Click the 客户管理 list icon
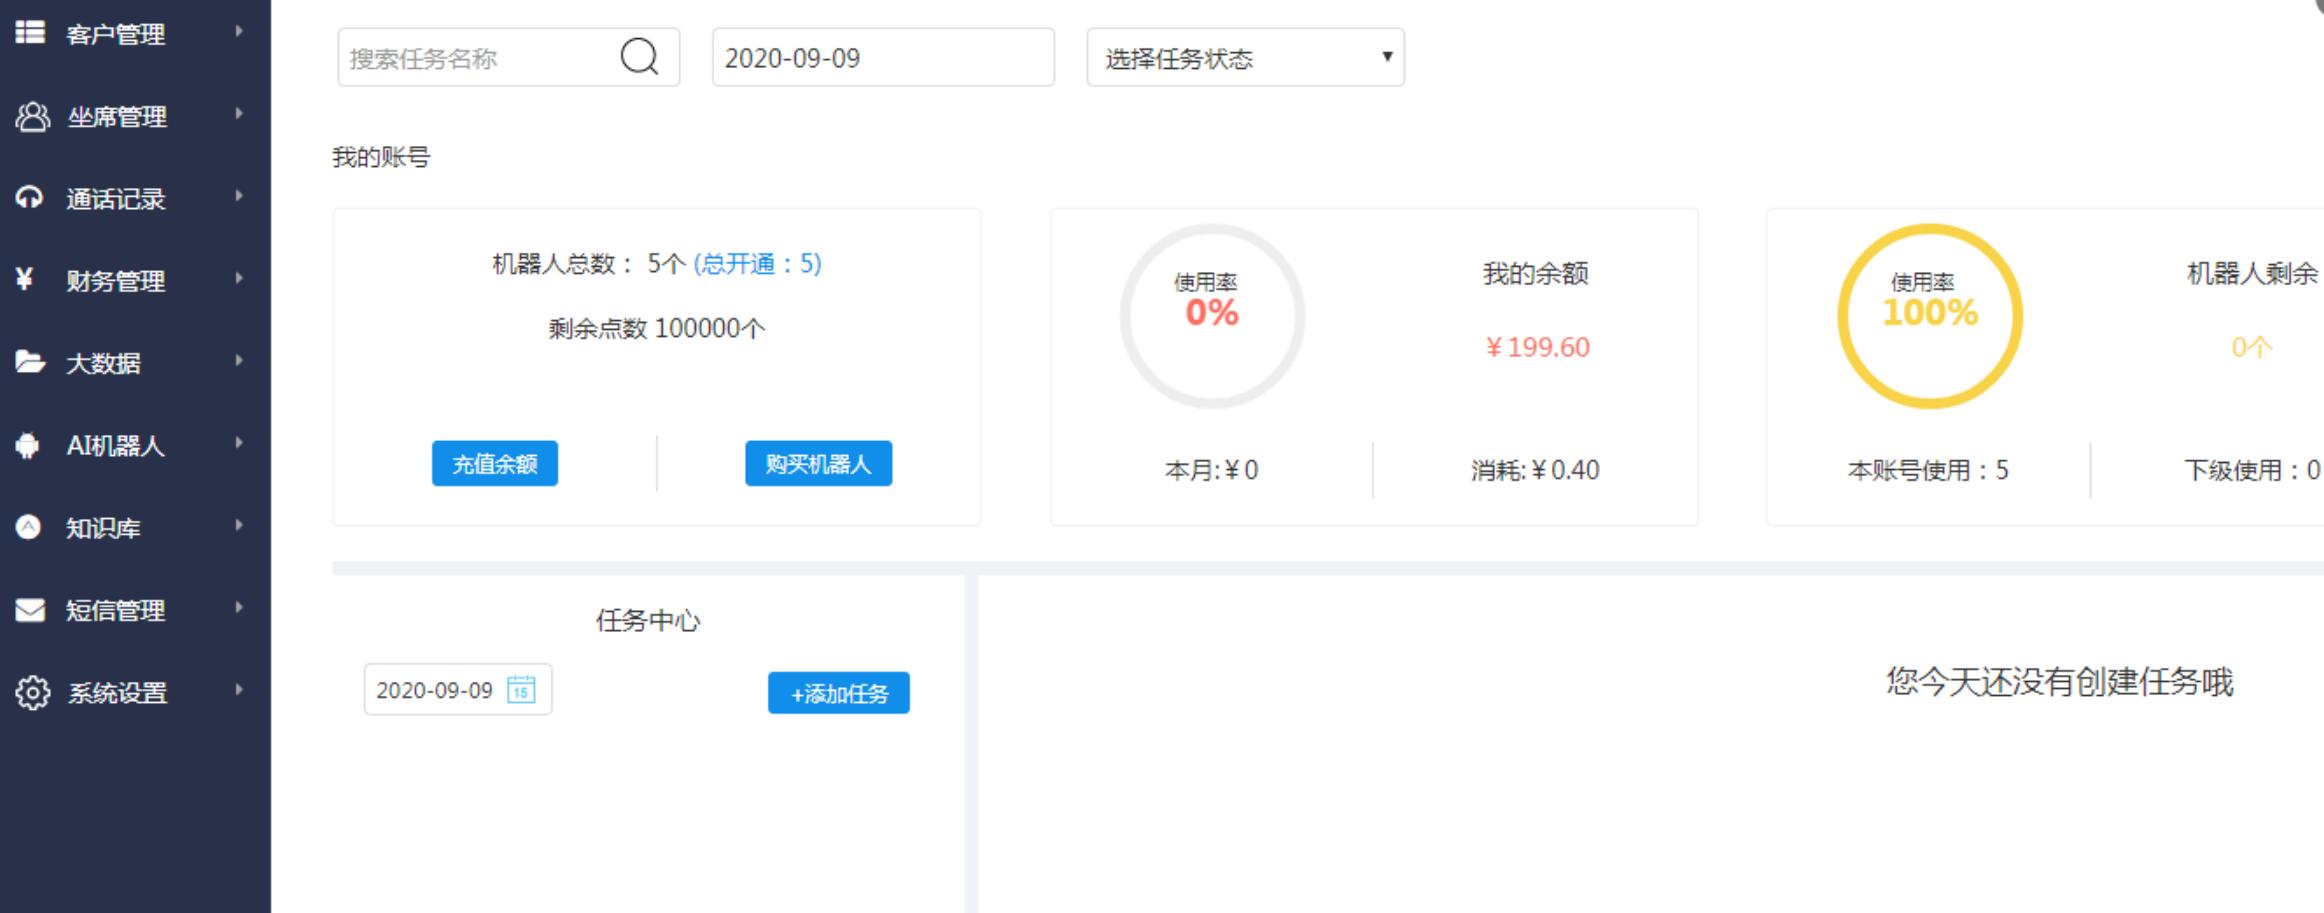Viewport: 2324px width, 913px height. 30,33
